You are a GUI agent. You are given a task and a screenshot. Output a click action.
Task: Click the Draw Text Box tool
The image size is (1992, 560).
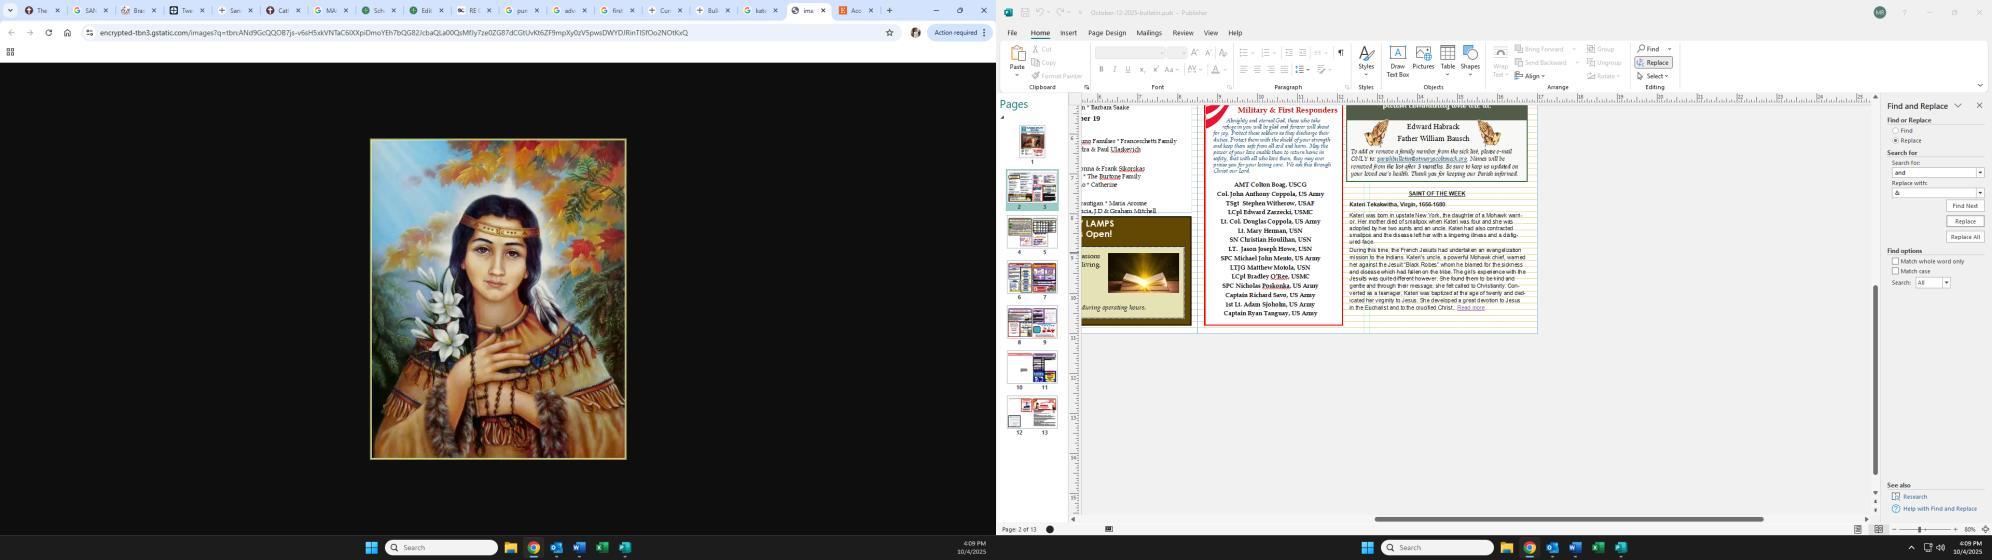pos(1397,60)
